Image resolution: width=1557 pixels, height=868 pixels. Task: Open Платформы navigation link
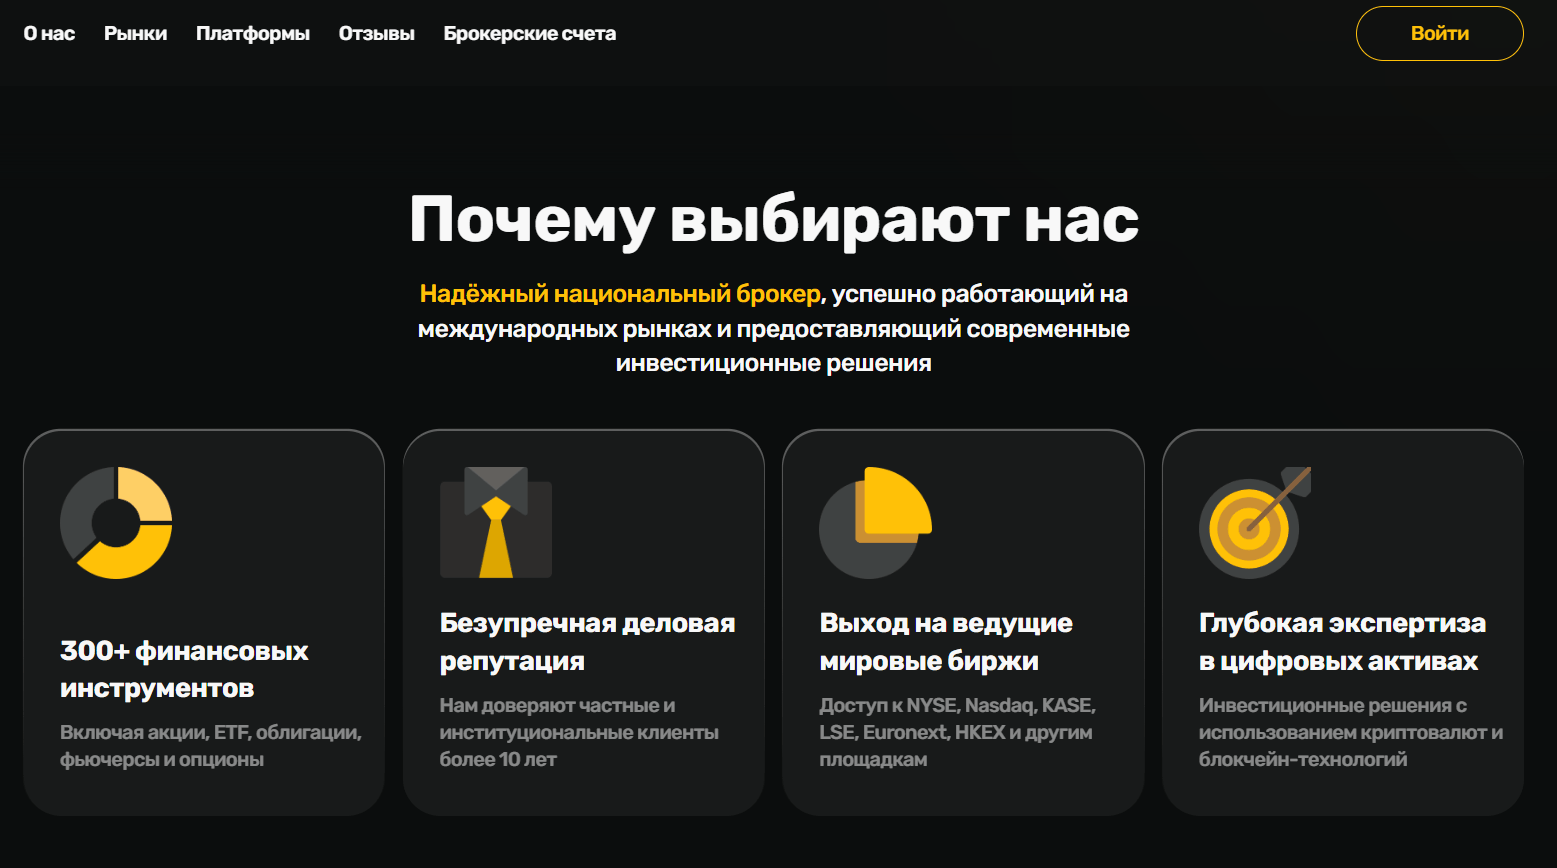(x=253, y=33)
